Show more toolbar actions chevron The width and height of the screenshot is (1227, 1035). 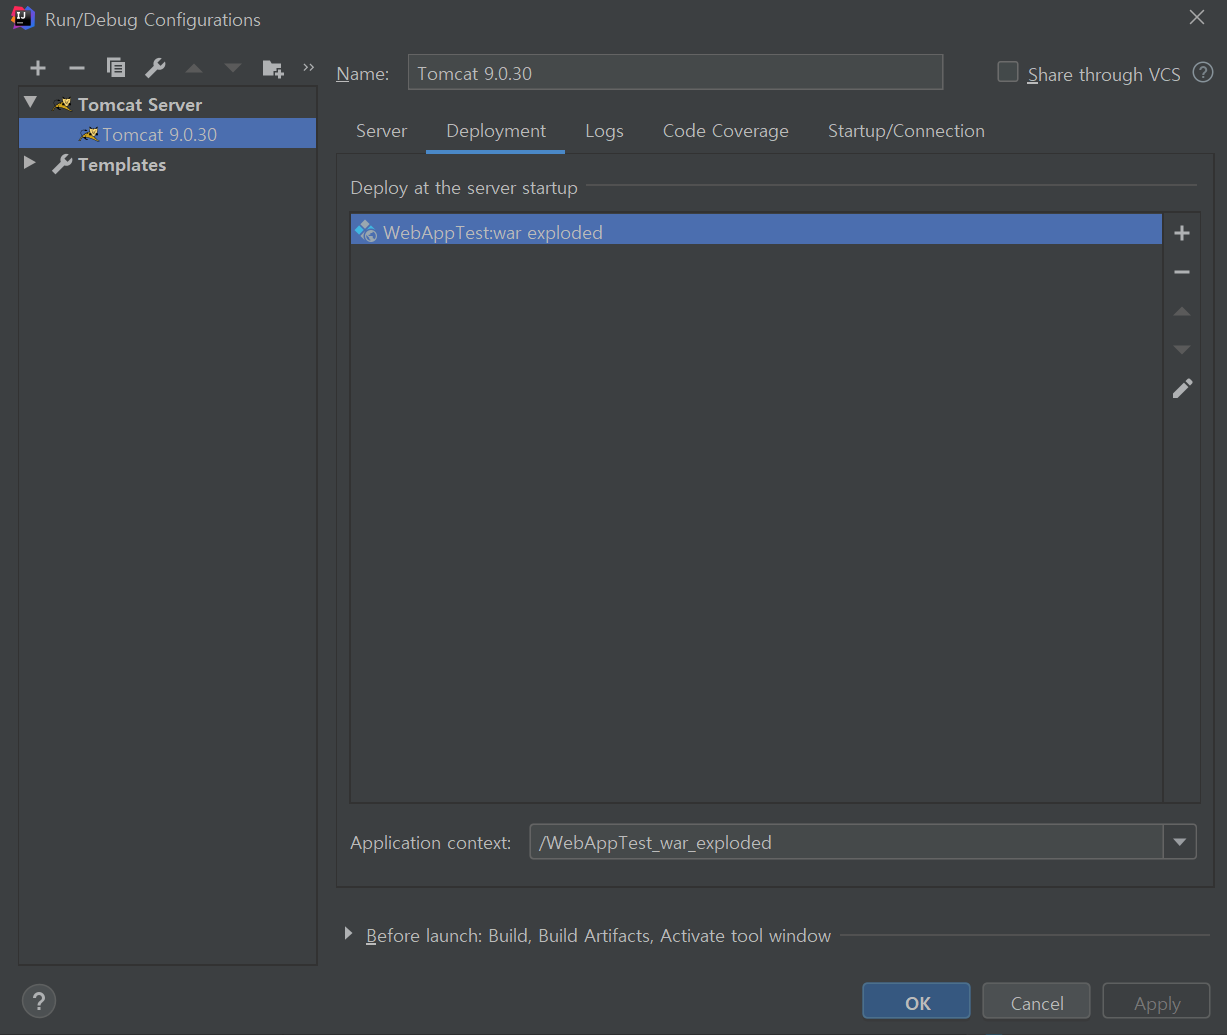[308, 67]
